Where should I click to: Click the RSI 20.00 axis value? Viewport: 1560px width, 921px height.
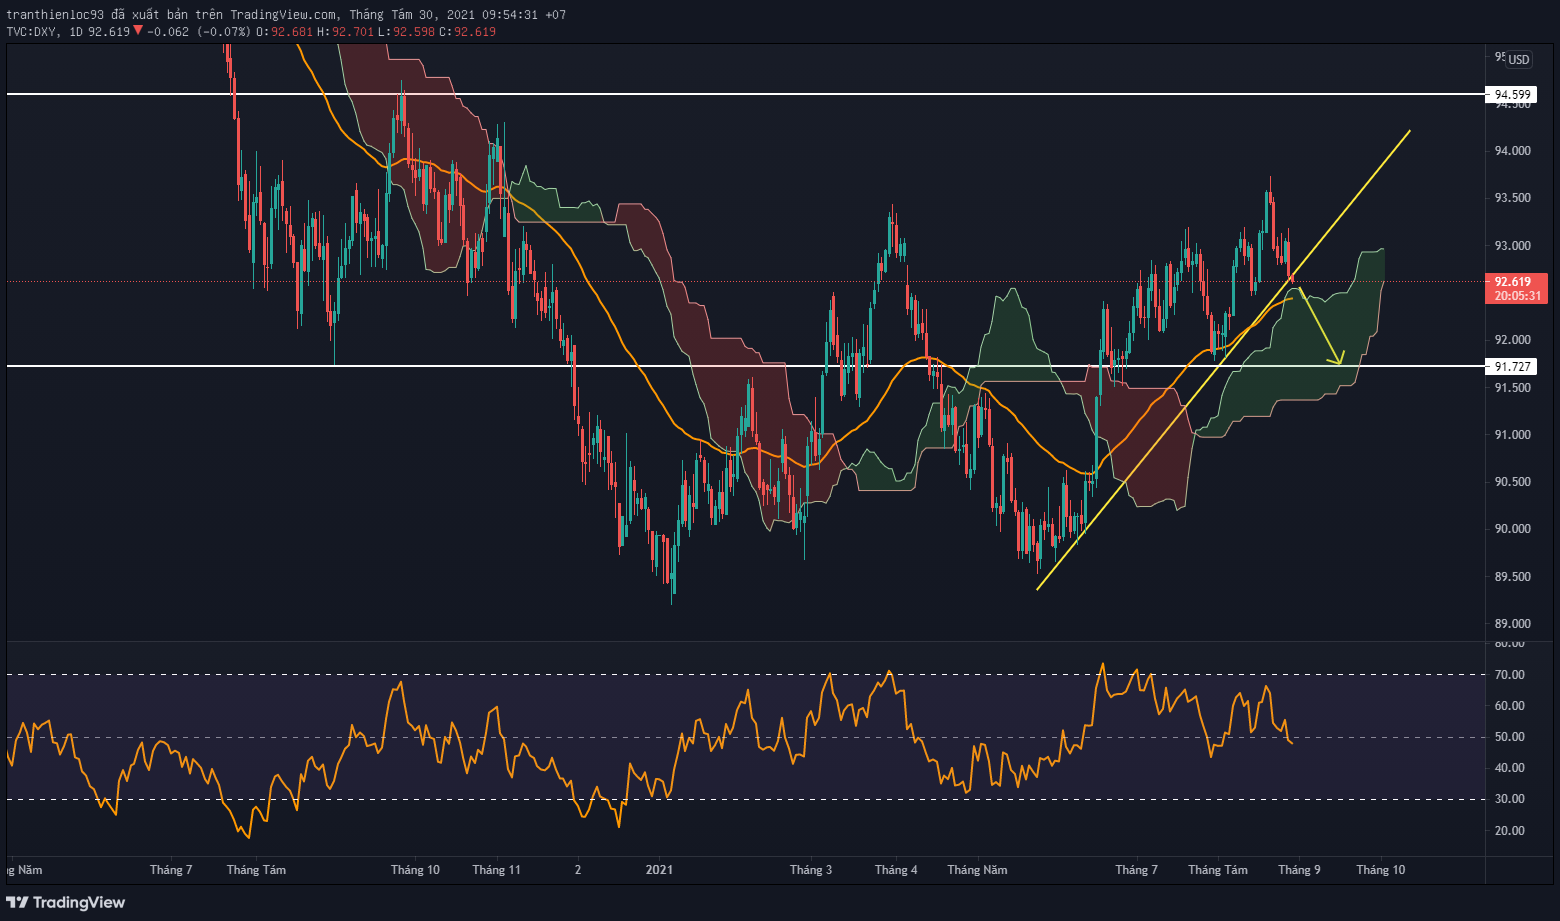[x=1510, y=831]
